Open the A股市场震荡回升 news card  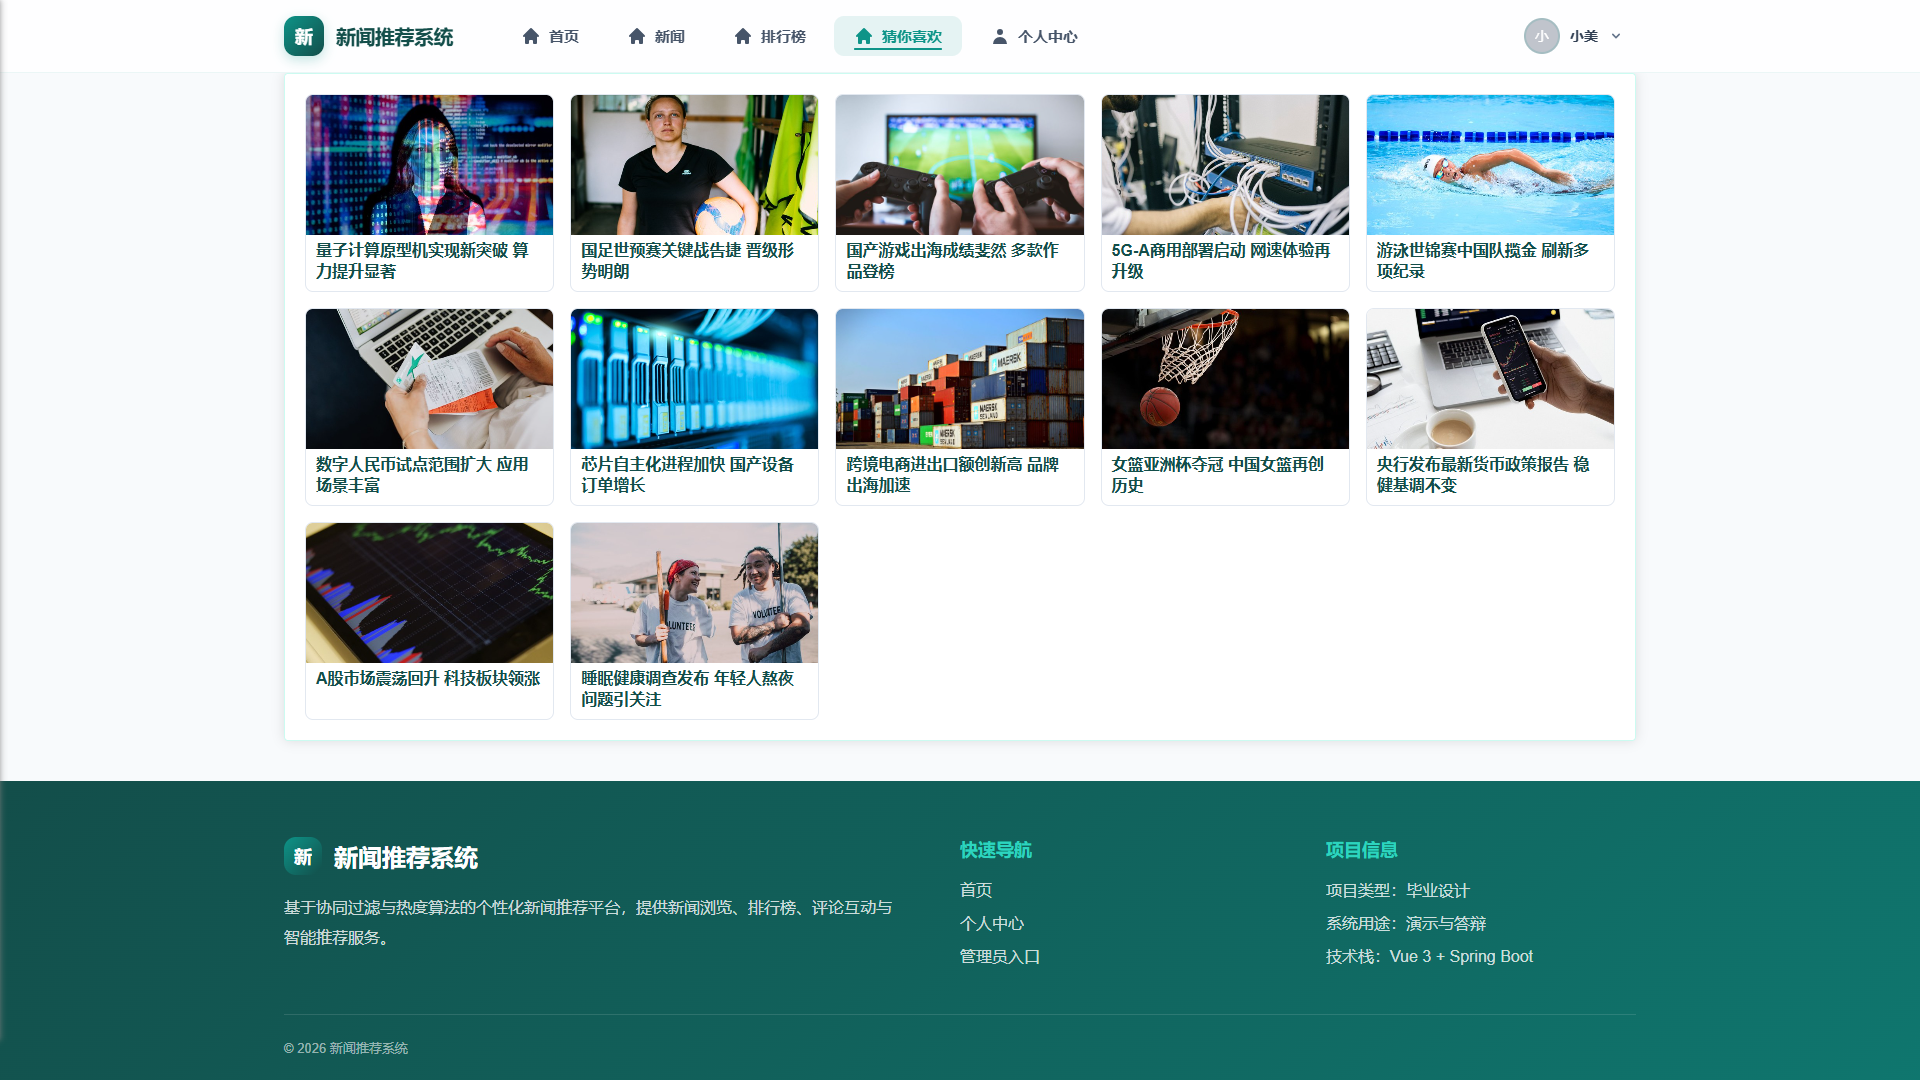pos(429,621)
